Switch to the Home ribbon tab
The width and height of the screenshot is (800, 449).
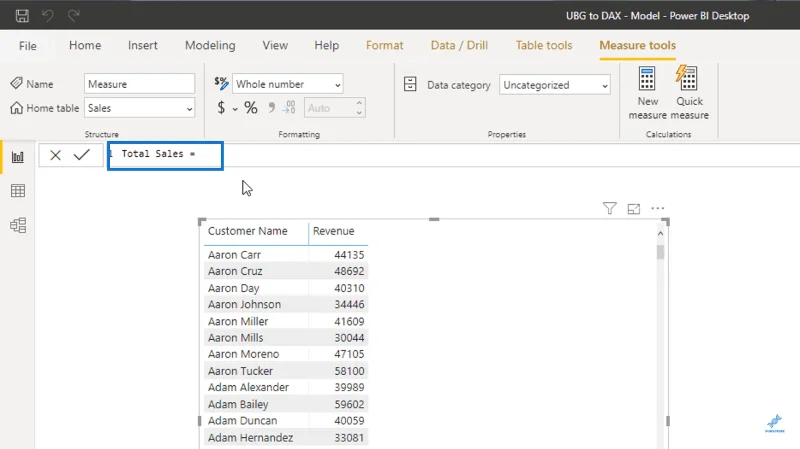point(85,45)
